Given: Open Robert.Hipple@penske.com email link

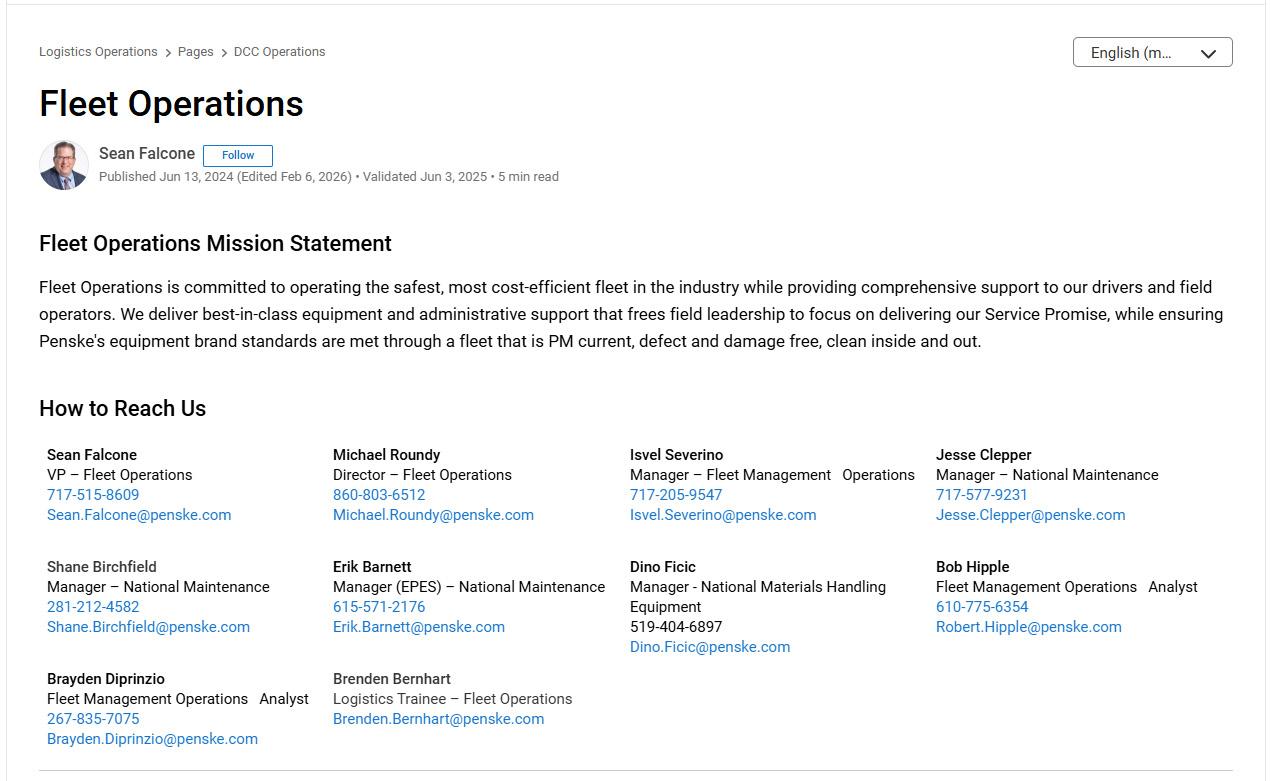Looking at the screenshot, I should (1029, 627).
